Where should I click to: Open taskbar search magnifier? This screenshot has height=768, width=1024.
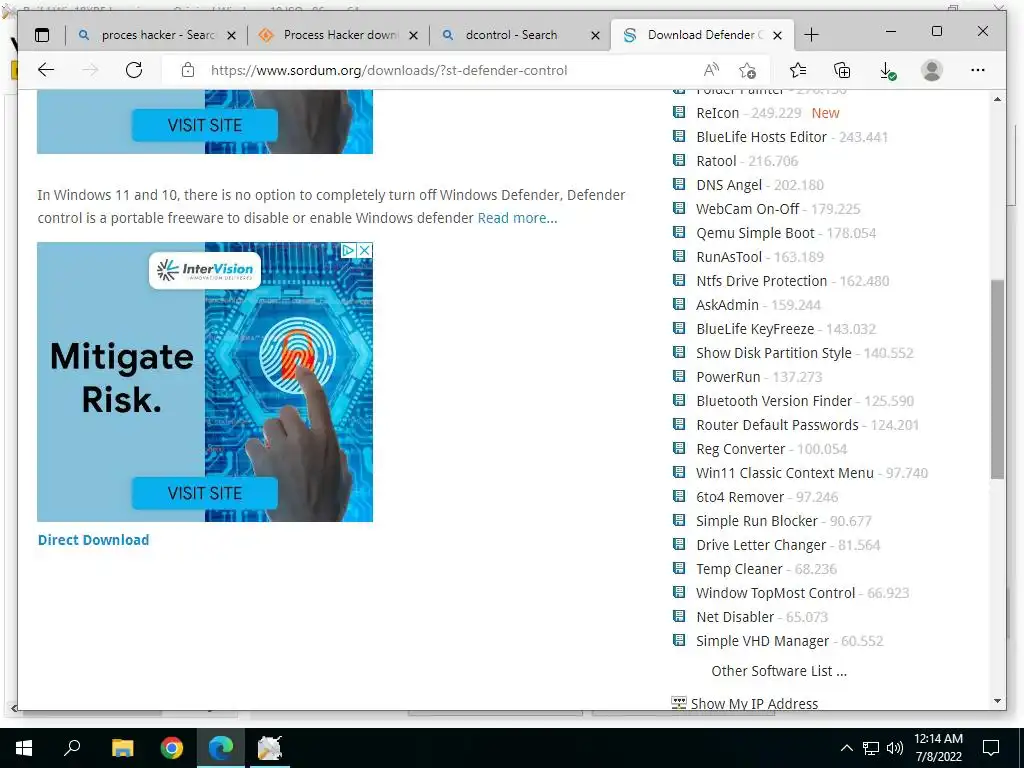[72, 747]
